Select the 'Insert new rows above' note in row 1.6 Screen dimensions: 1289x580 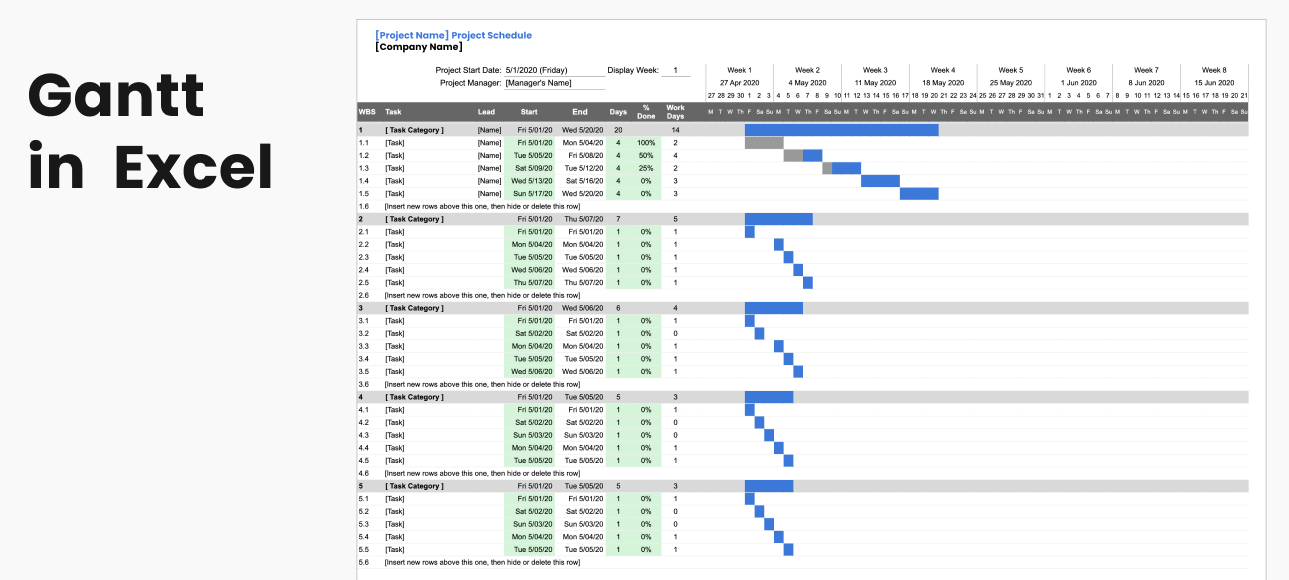(x=482, y=206)
